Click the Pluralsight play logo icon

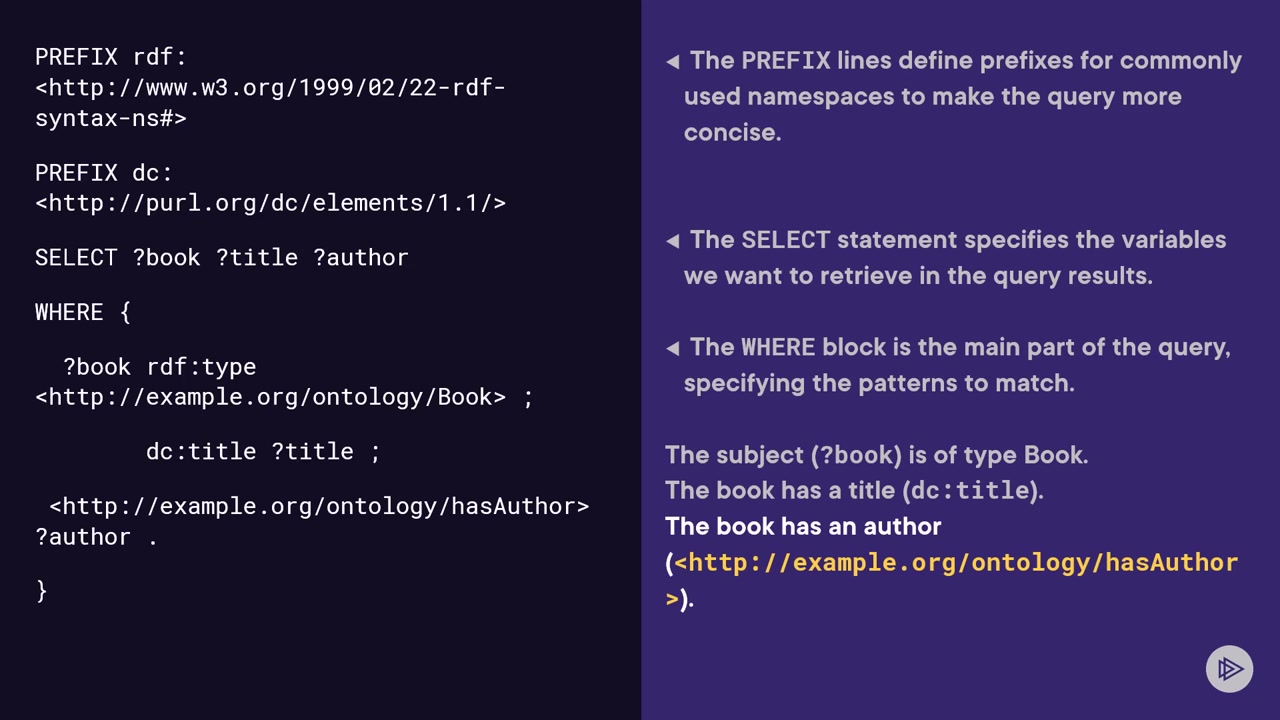tap(1229, 669)
